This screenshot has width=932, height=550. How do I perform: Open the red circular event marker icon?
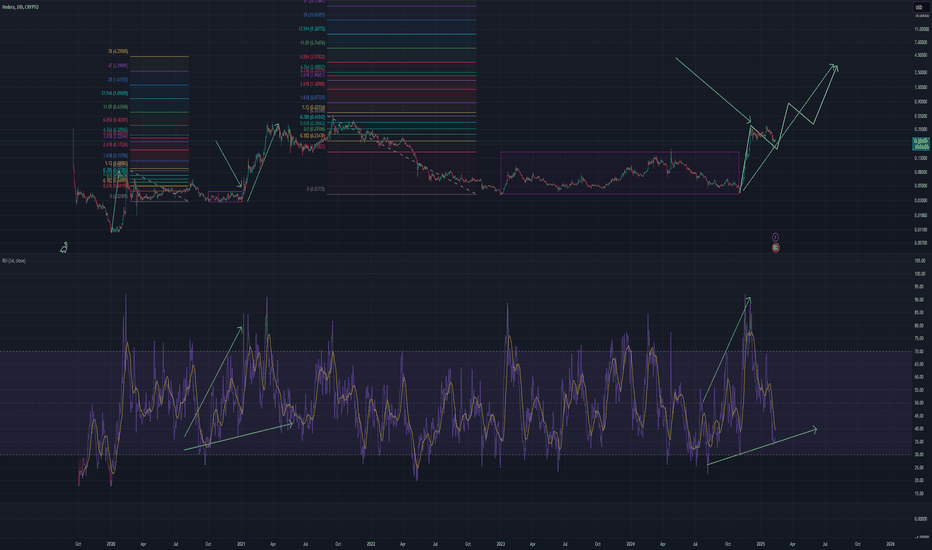click(x=775, y=247)
